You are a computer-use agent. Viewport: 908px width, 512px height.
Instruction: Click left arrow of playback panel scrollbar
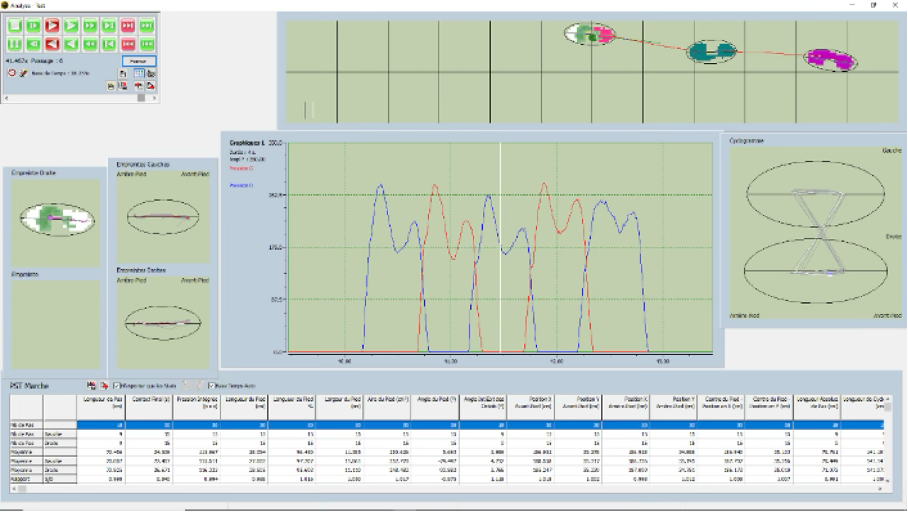(7, 98)
